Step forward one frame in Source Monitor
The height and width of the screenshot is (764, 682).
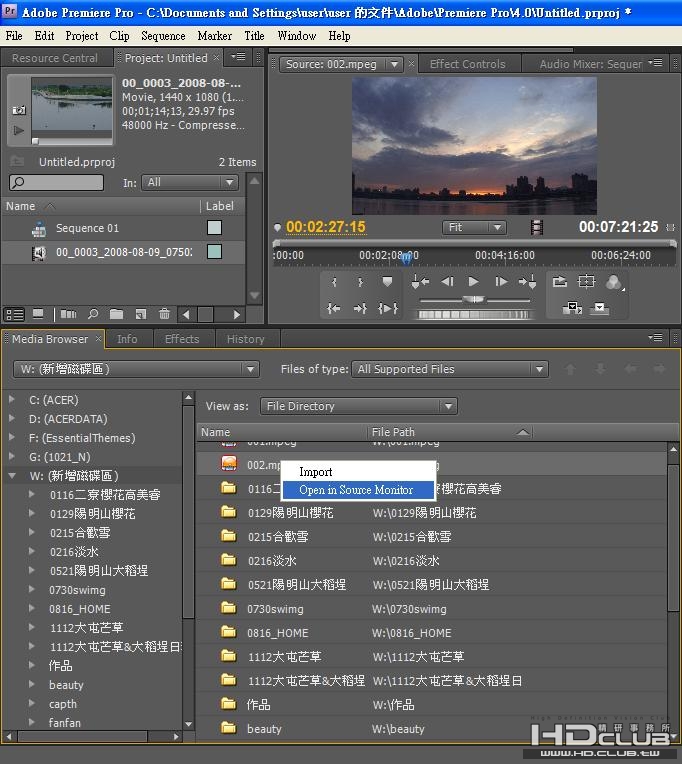pyautogui.click(x=501, y=281)
